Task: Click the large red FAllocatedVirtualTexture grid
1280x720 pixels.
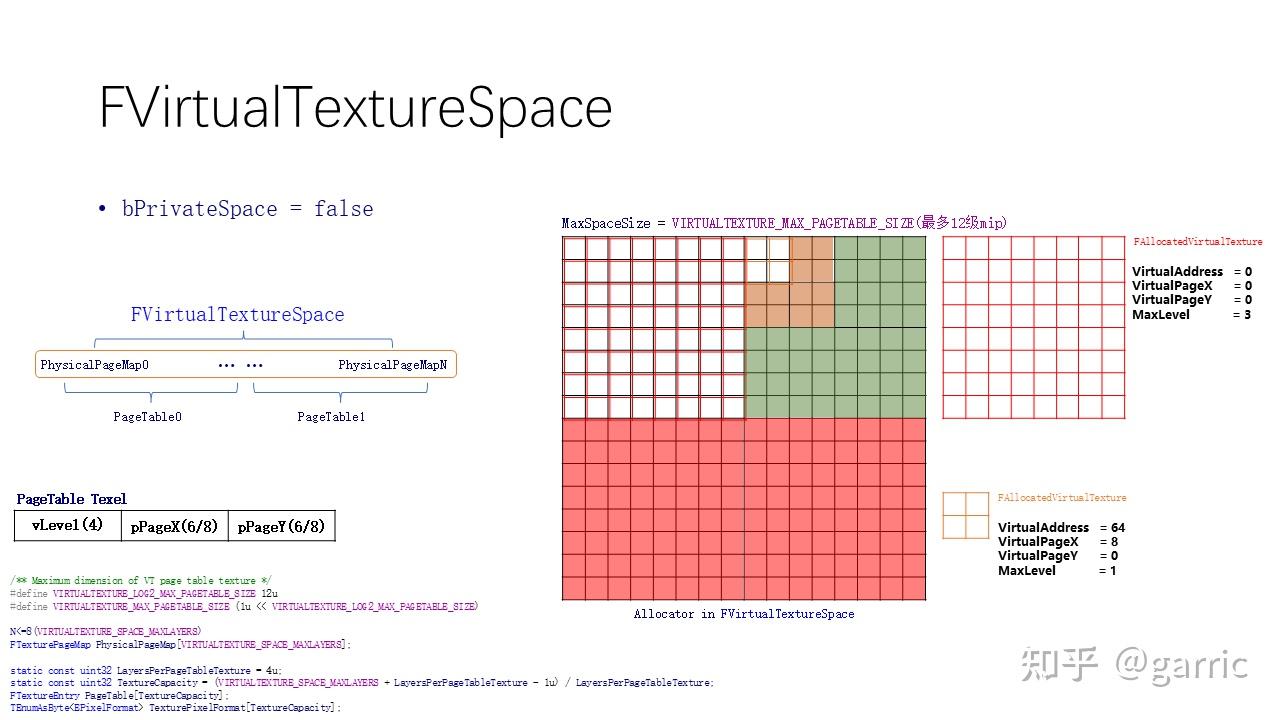Action: pos(1034,330)
